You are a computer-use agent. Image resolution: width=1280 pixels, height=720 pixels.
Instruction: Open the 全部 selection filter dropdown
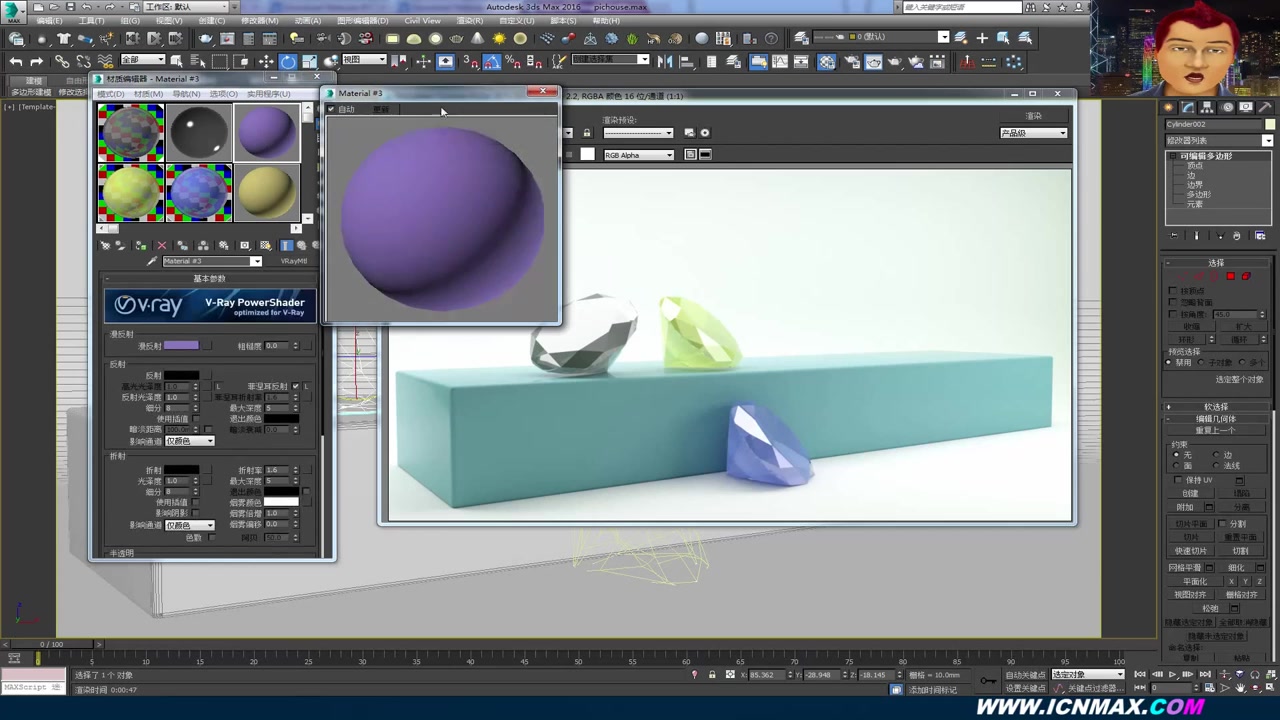143,60
